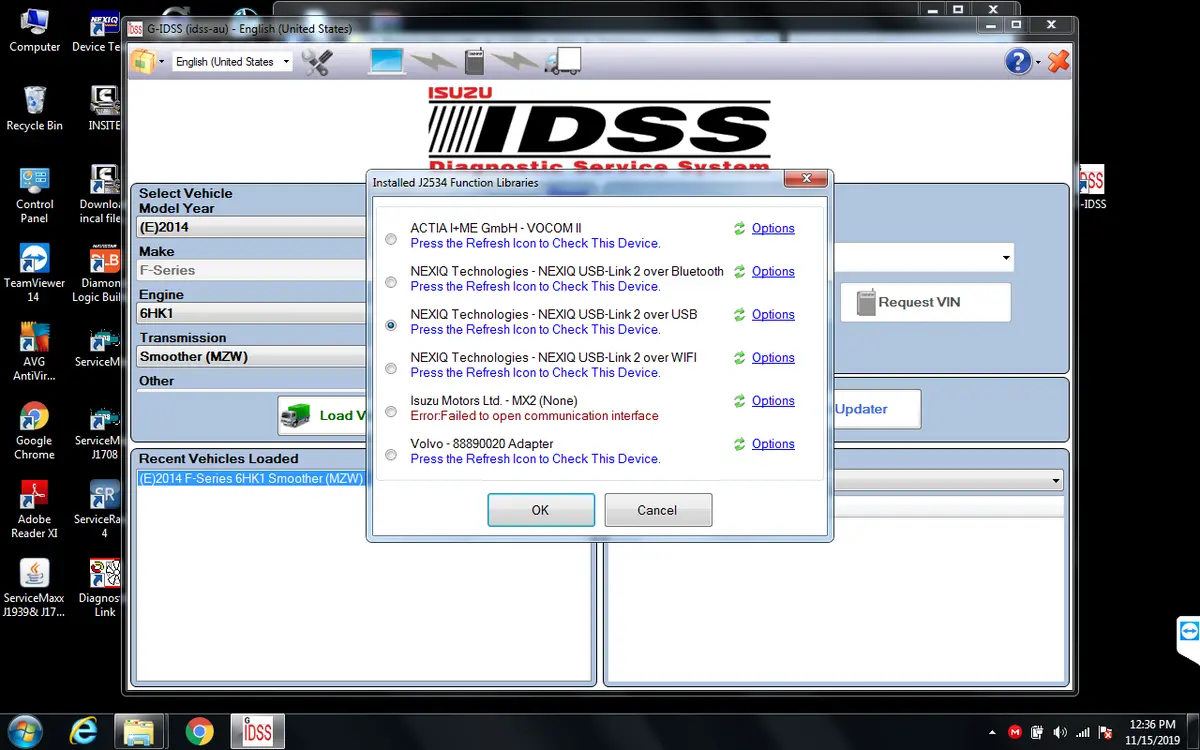Select recent vehicle (E)2014 F-Series 6HK1 Smoother
The width and height of the screenshot is (1200, 750).
tap(251, 479)
